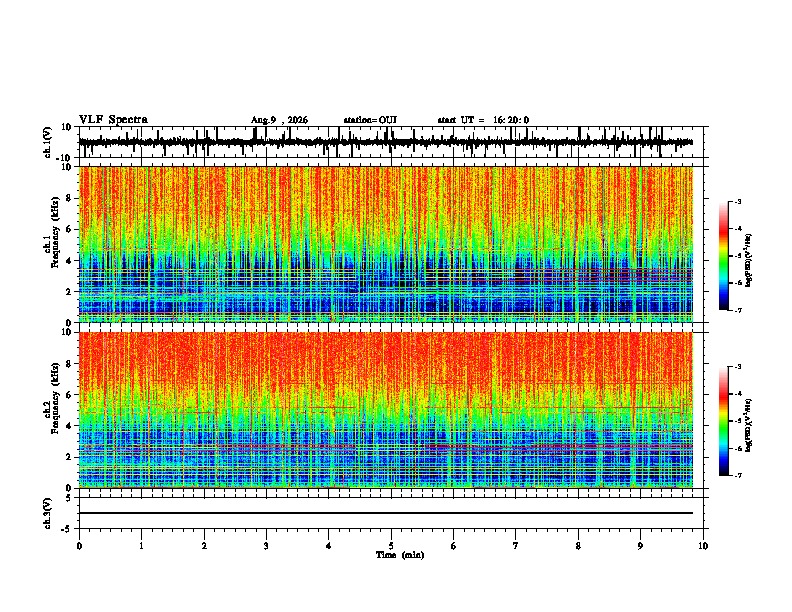
Task: Click the flat ch.3 voltage line
Action: [x=385, y=513]
